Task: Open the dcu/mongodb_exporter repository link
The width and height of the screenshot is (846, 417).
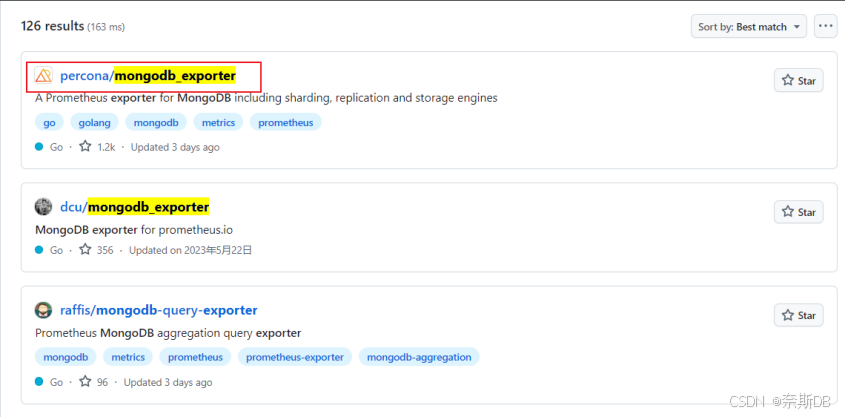Action: tap(134, 207)
